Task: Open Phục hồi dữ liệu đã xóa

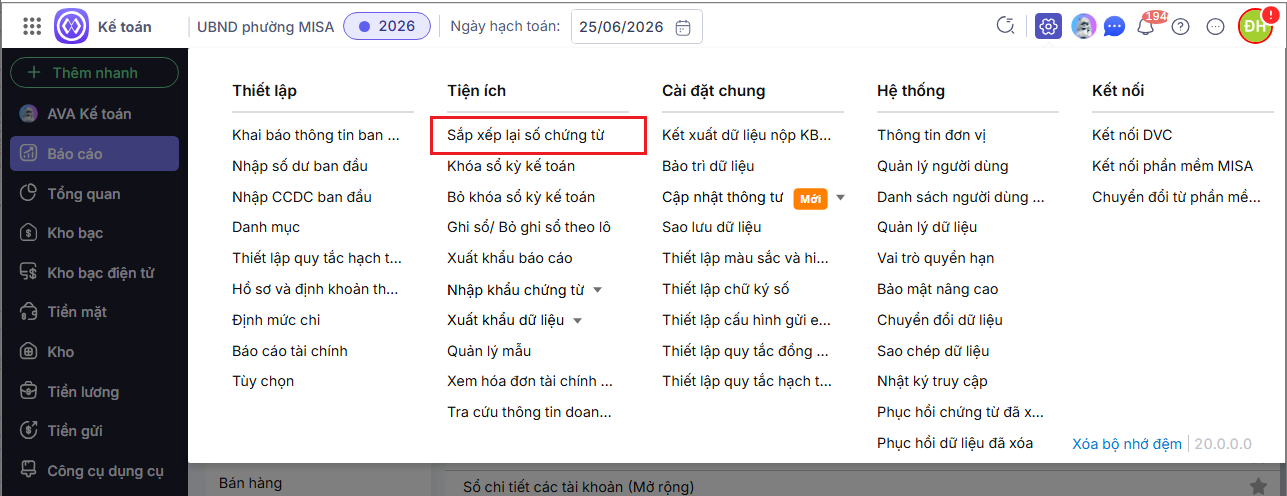Action: point(955,443)
